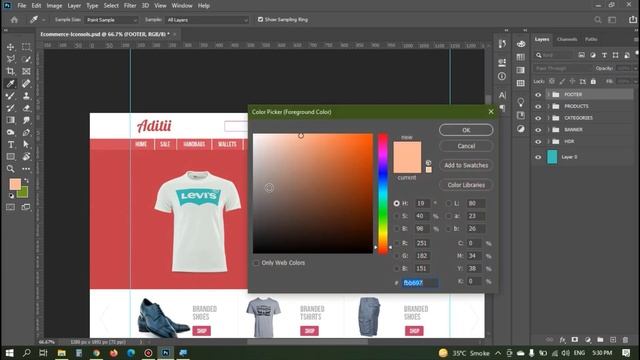Open the Window menu
The width and height of the screenshot is (640, 360).
pyautogui.click(x=182, y=6)
